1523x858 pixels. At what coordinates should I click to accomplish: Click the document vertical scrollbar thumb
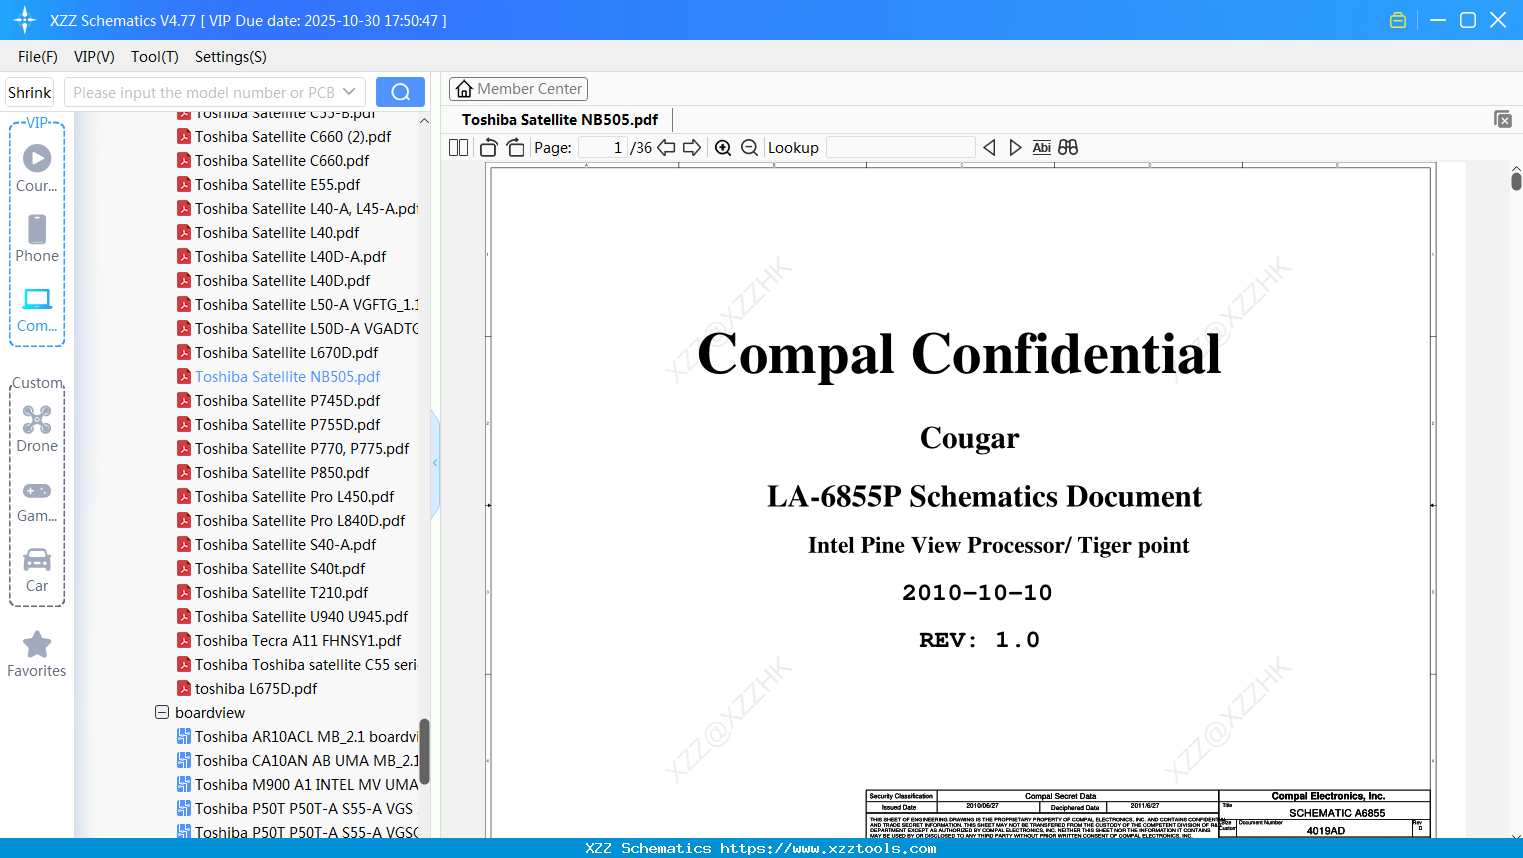[x=1516, y=181]
